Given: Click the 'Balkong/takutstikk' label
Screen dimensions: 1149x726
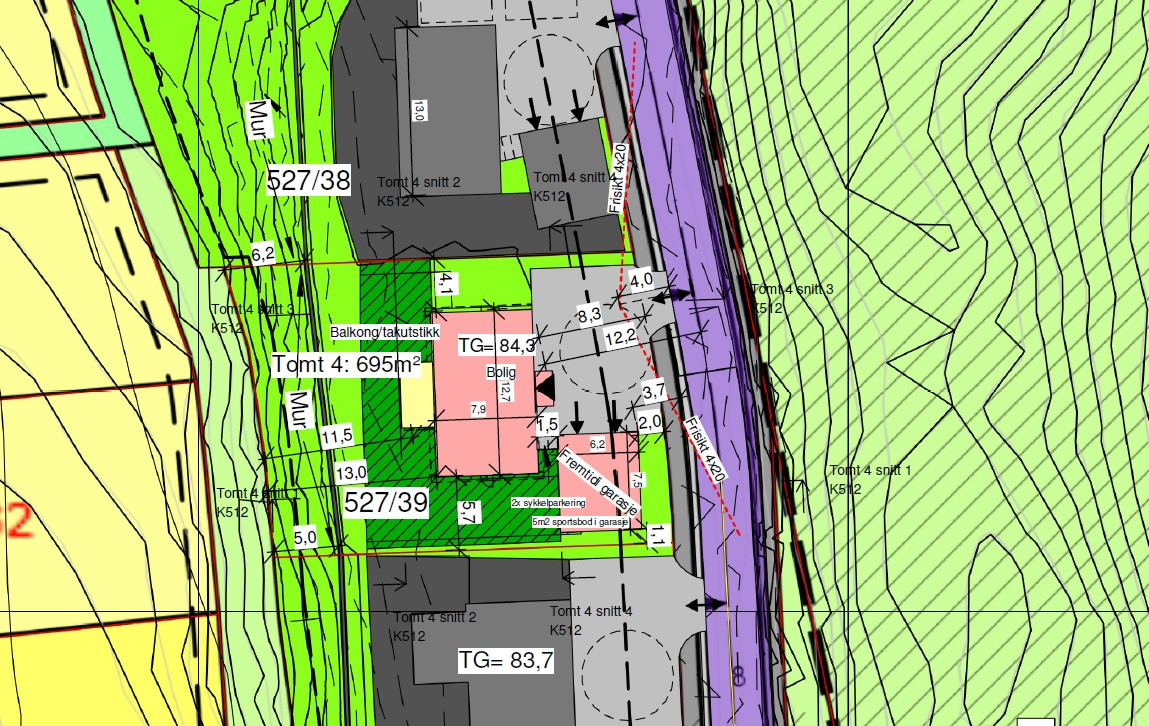Looking at the screenshot, I should click(x=385, y=333).
